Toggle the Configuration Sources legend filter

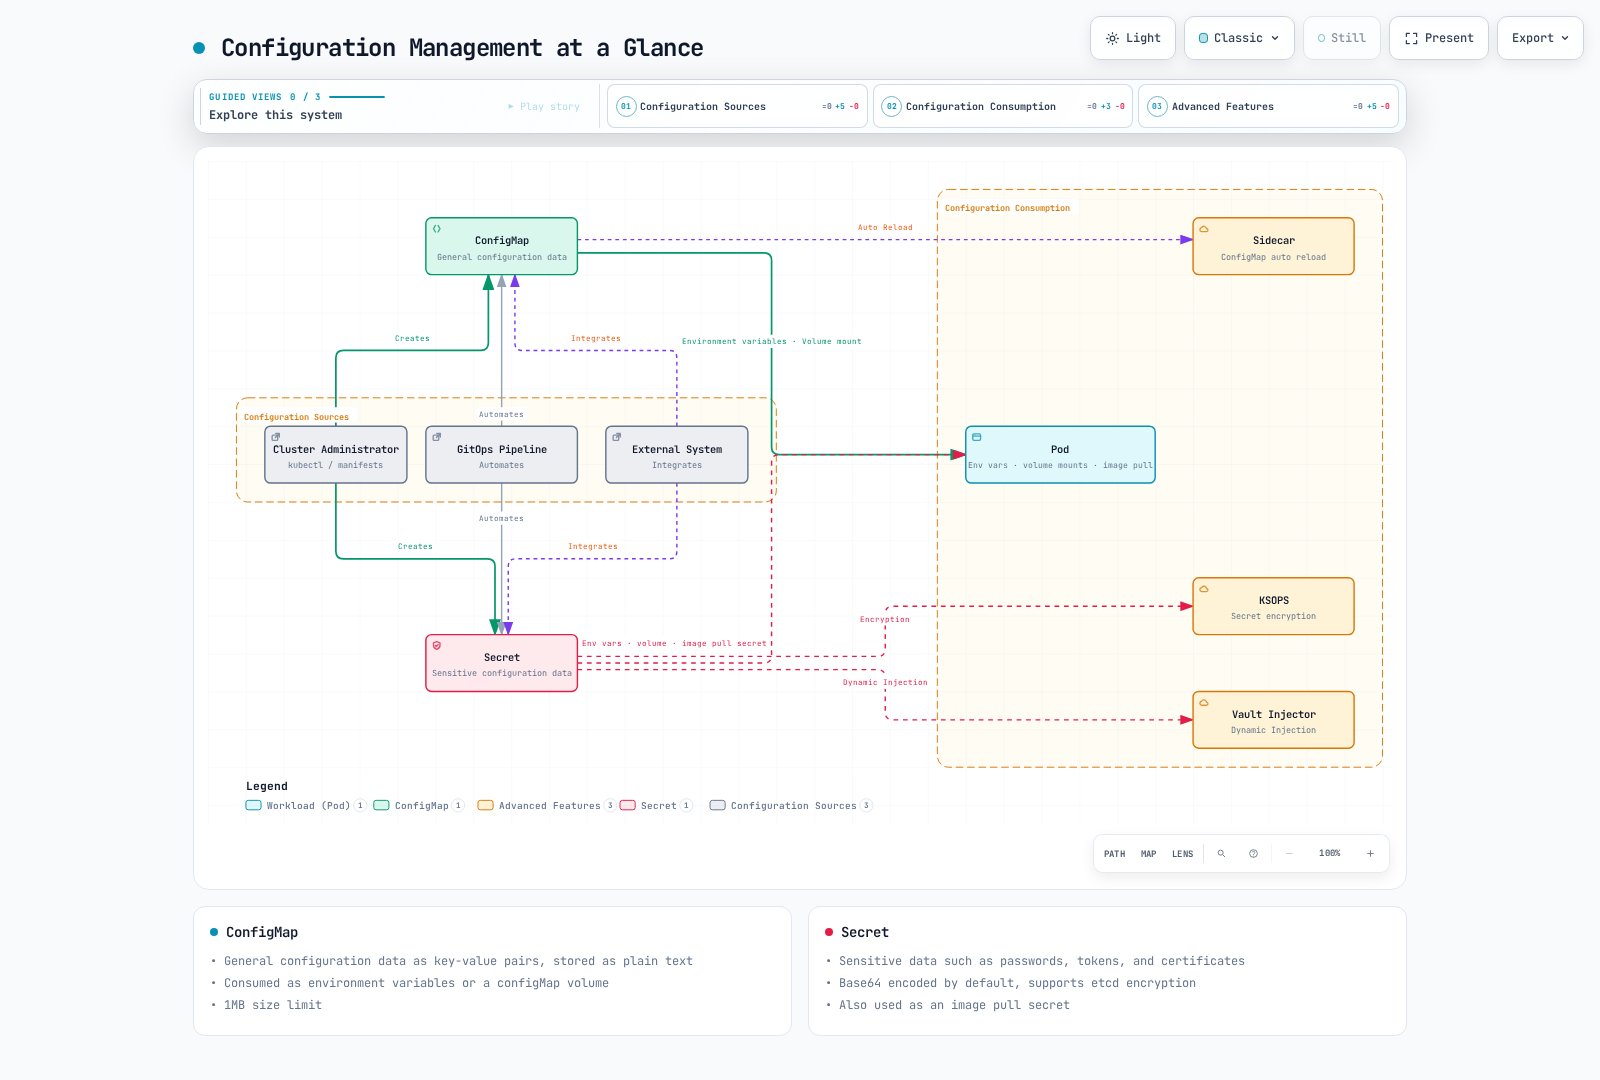[x=791, y=806]
